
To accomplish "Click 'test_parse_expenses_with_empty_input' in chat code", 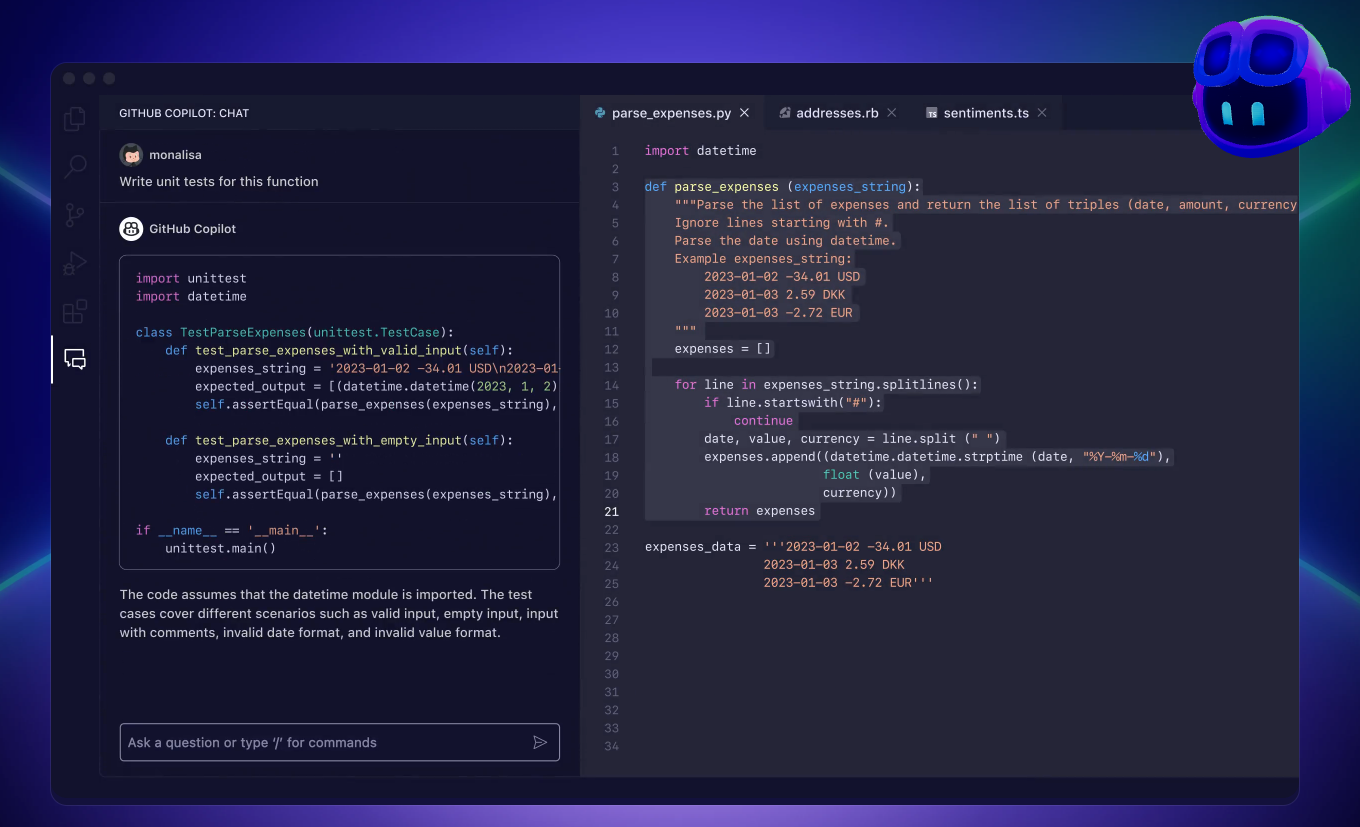I will pyautogui.click(x=328, y=440).
